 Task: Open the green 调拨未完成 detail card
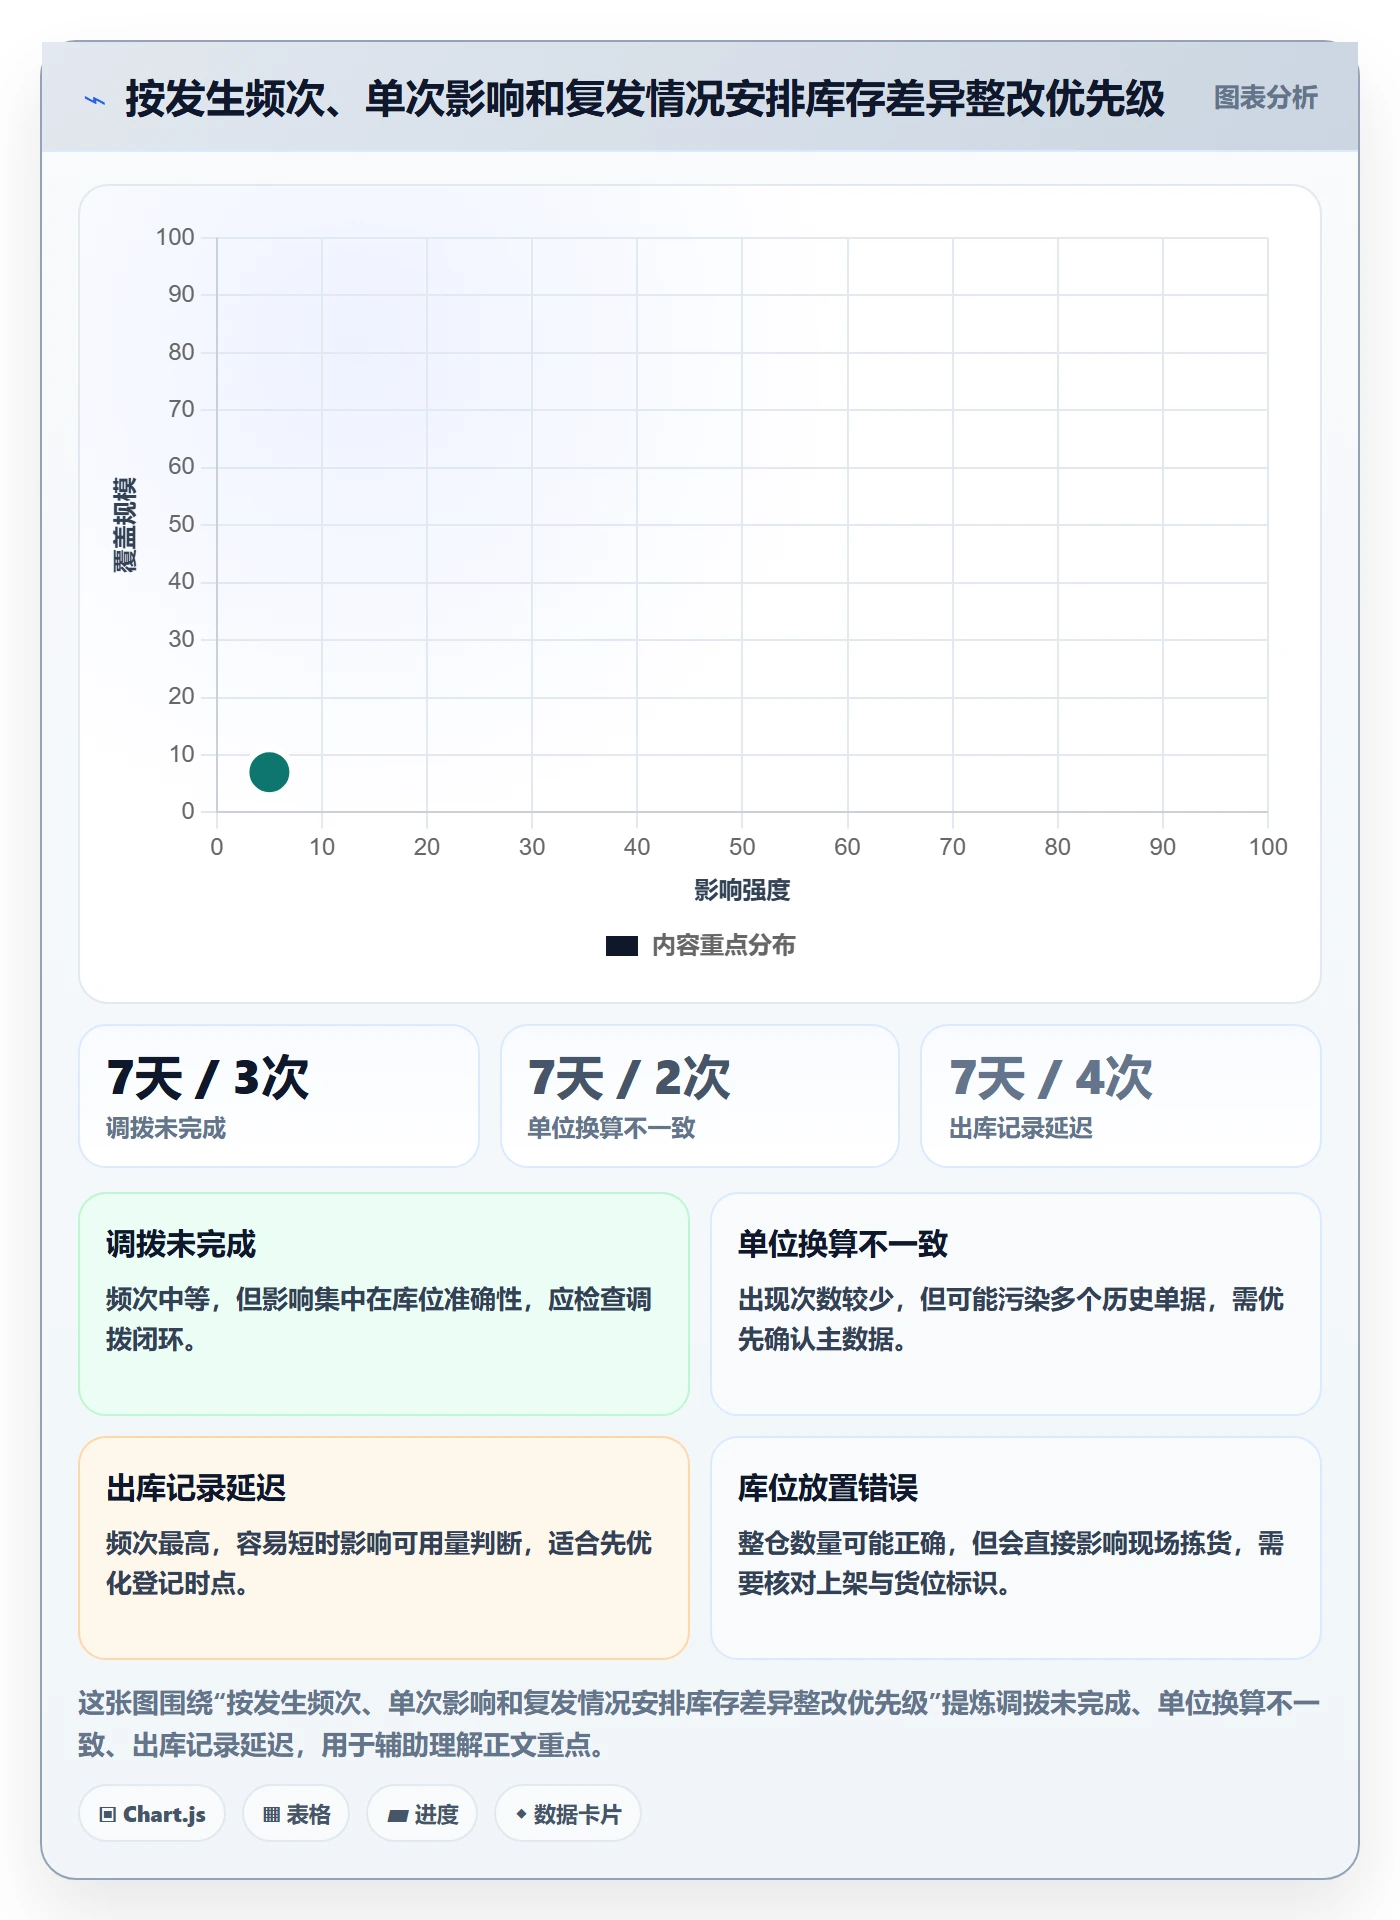click(384, 1304)
